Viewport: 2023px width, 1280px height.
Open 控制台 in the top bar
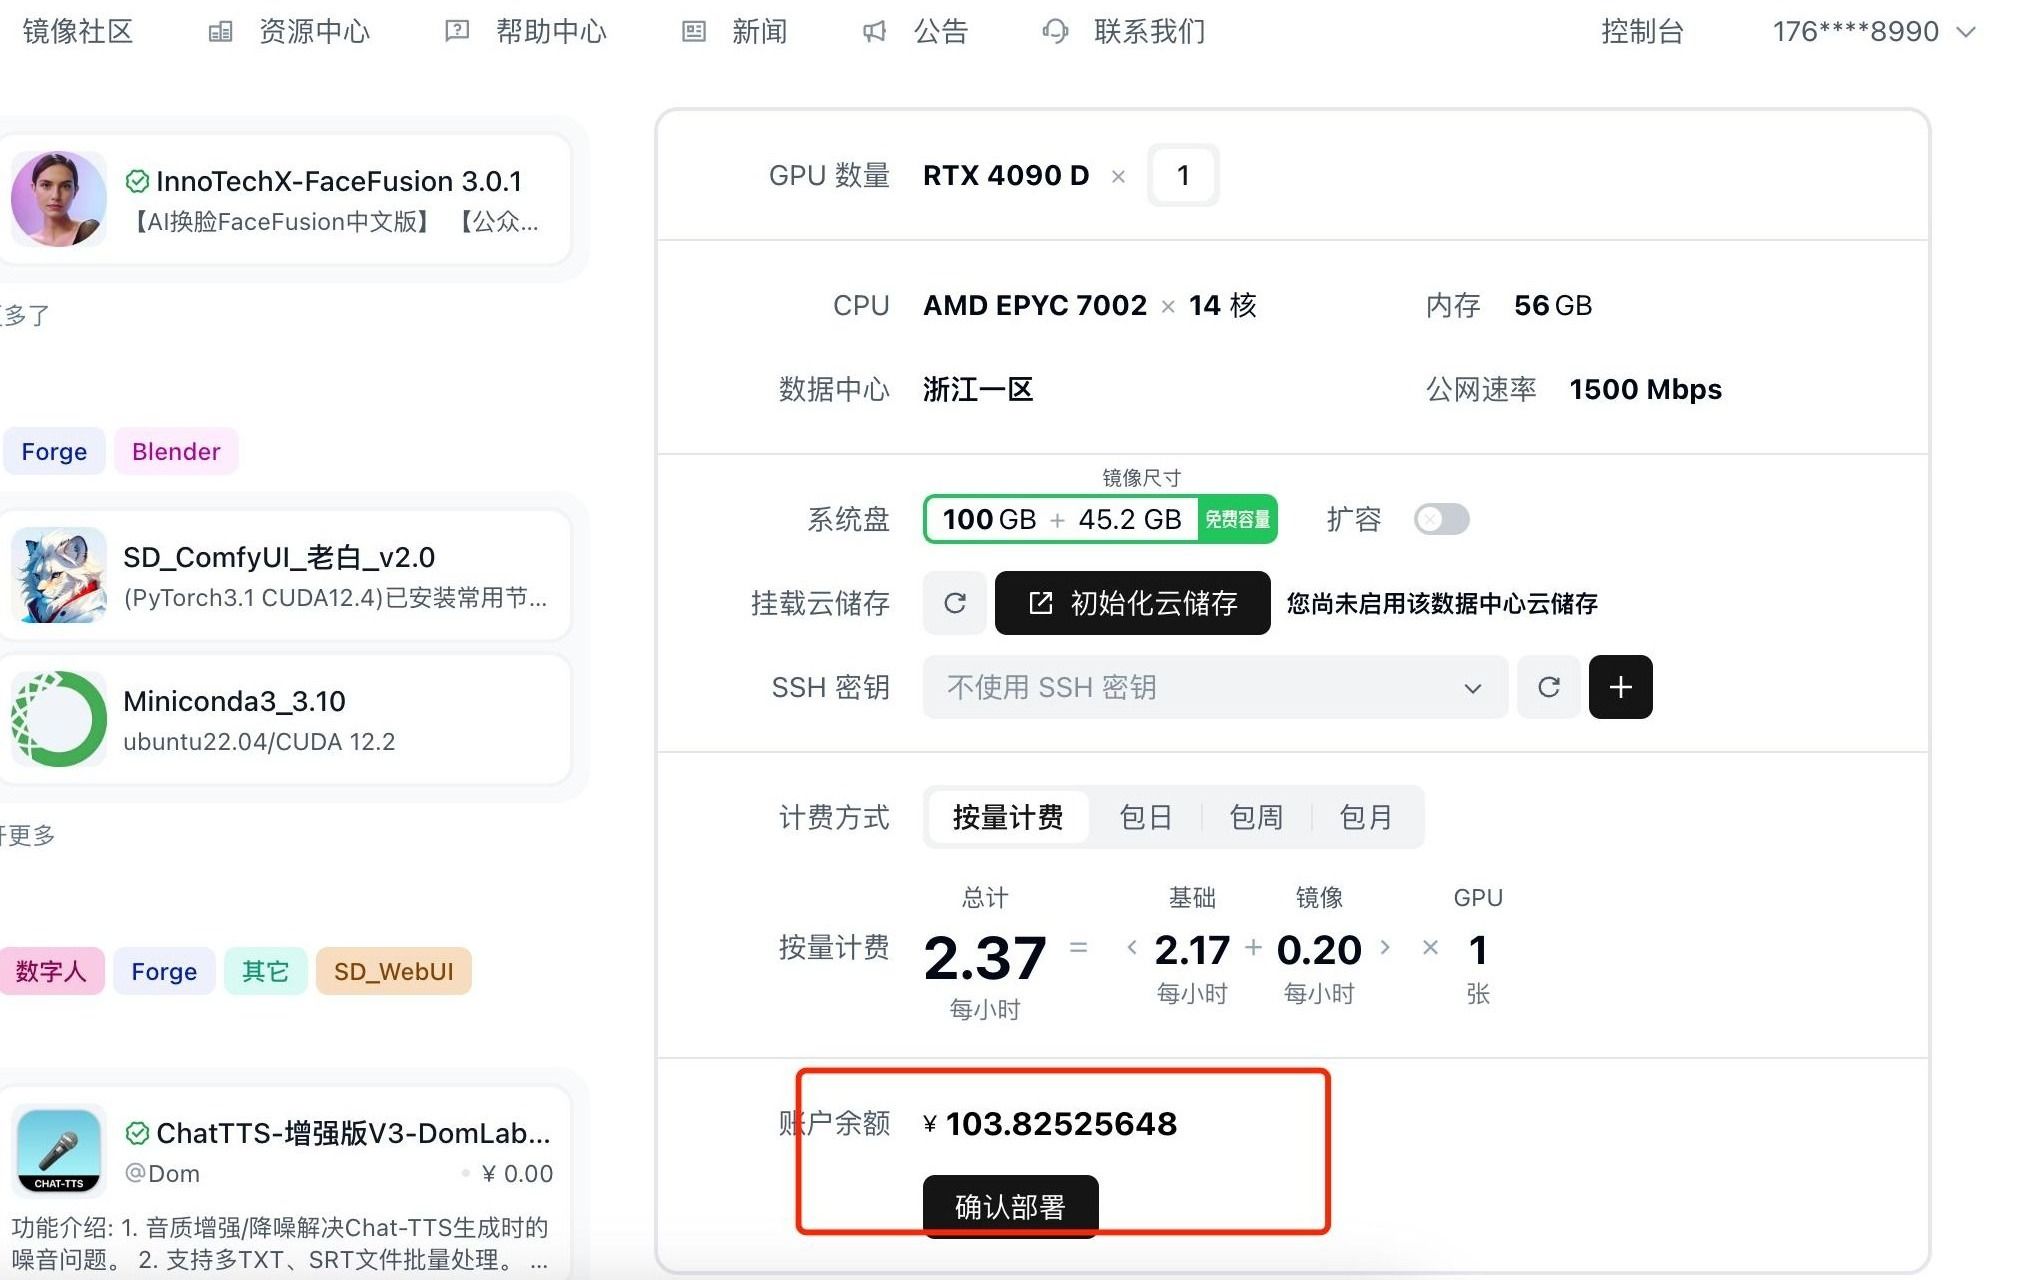pyautogui.click(x=1642, y=32)
